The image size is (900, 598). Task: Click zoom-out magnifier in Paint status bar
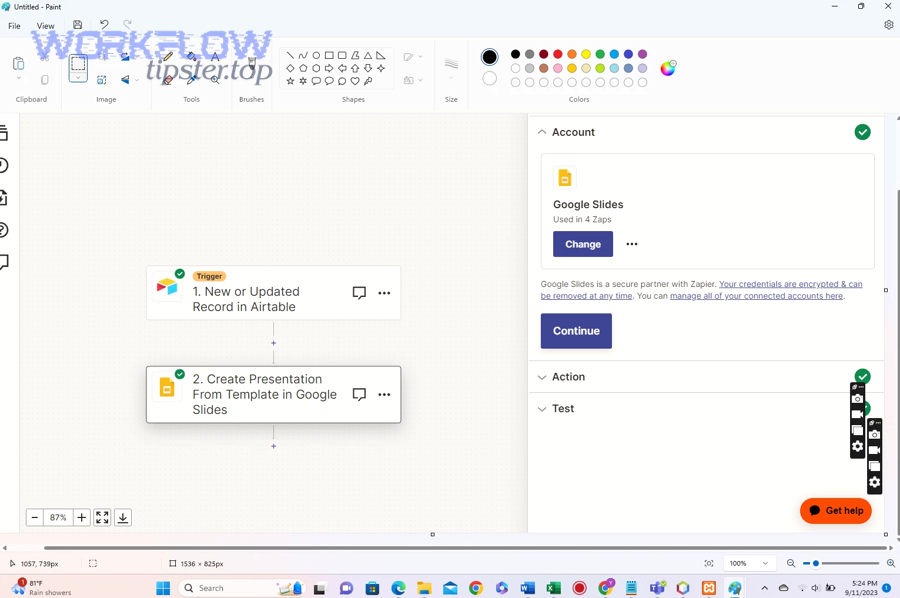791,564
